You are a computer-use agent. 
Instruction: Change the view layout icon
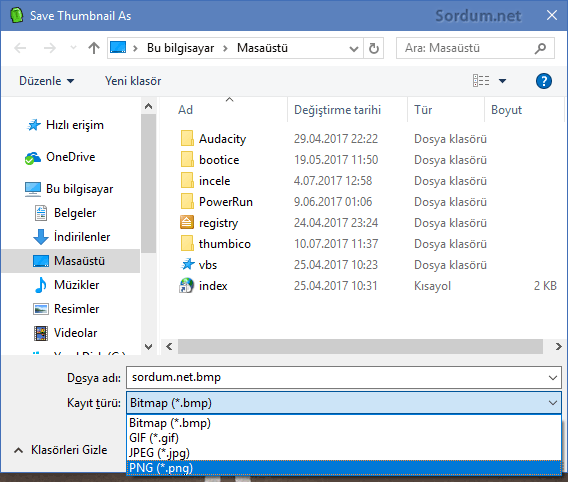(481, 81)
